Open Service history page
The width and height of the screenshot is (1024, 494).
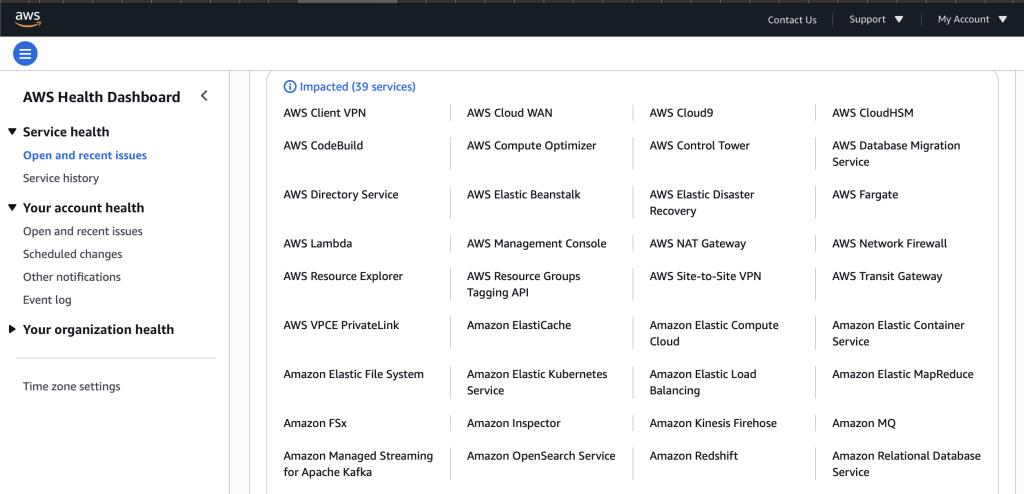pyautogui.click(x=61, y=178)
